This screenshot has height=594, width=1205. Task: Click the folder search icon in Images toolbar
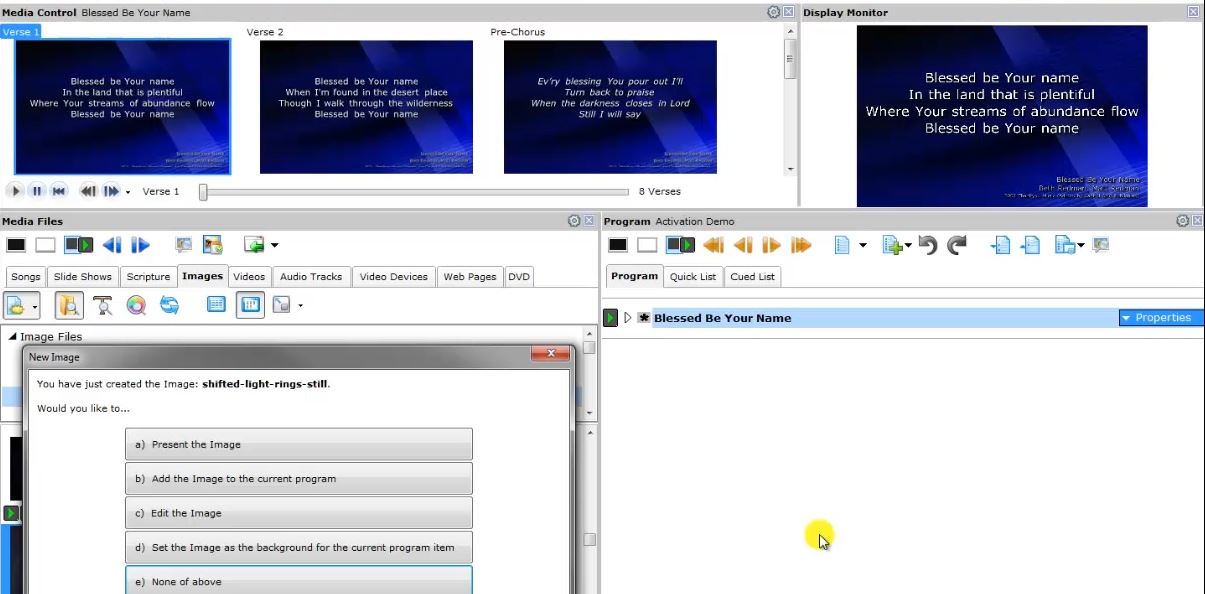(x=69, y=306)
